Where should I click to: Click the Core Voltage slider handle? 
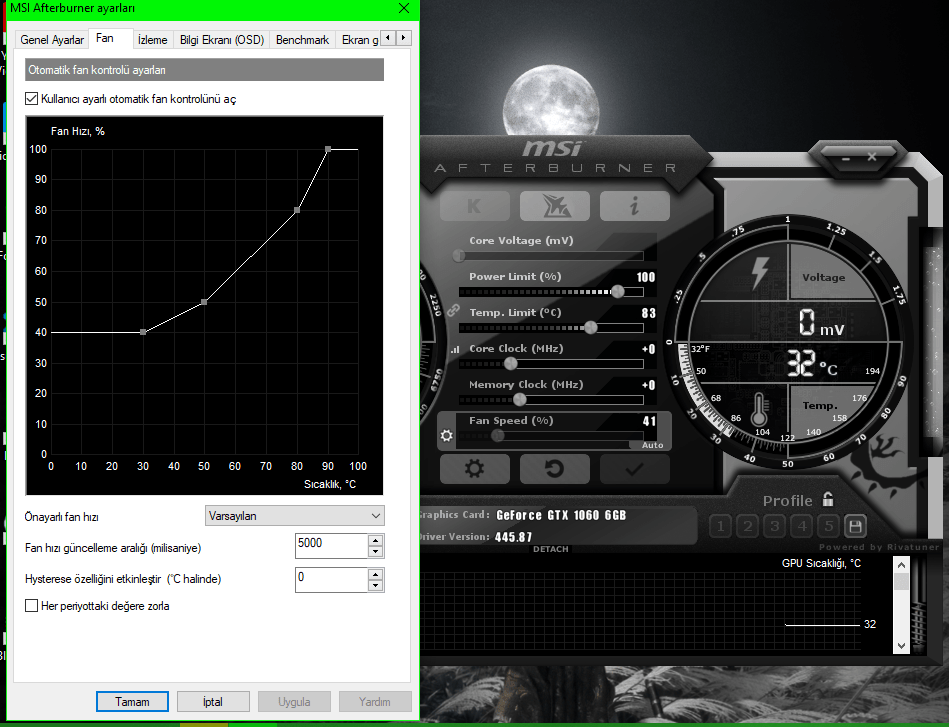coord(459,255)
